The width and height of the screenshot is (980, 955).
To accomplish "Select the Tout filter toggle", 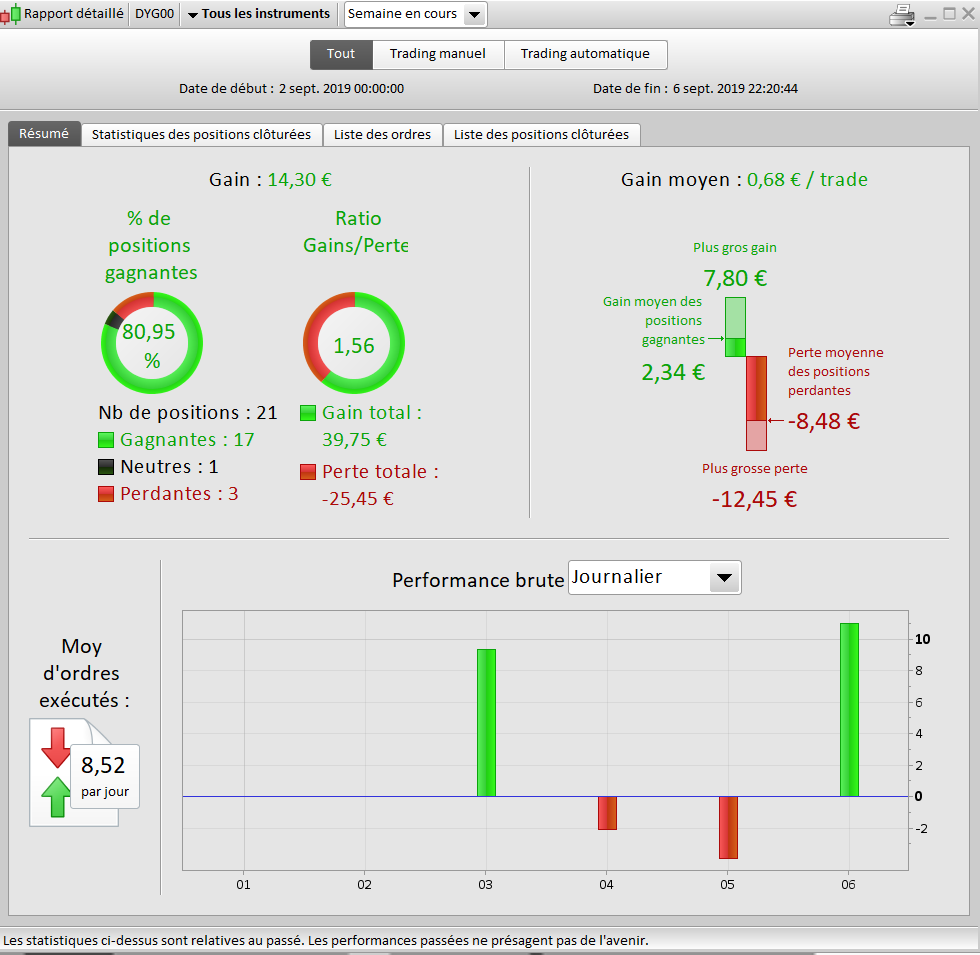I will tap(341, 54).
